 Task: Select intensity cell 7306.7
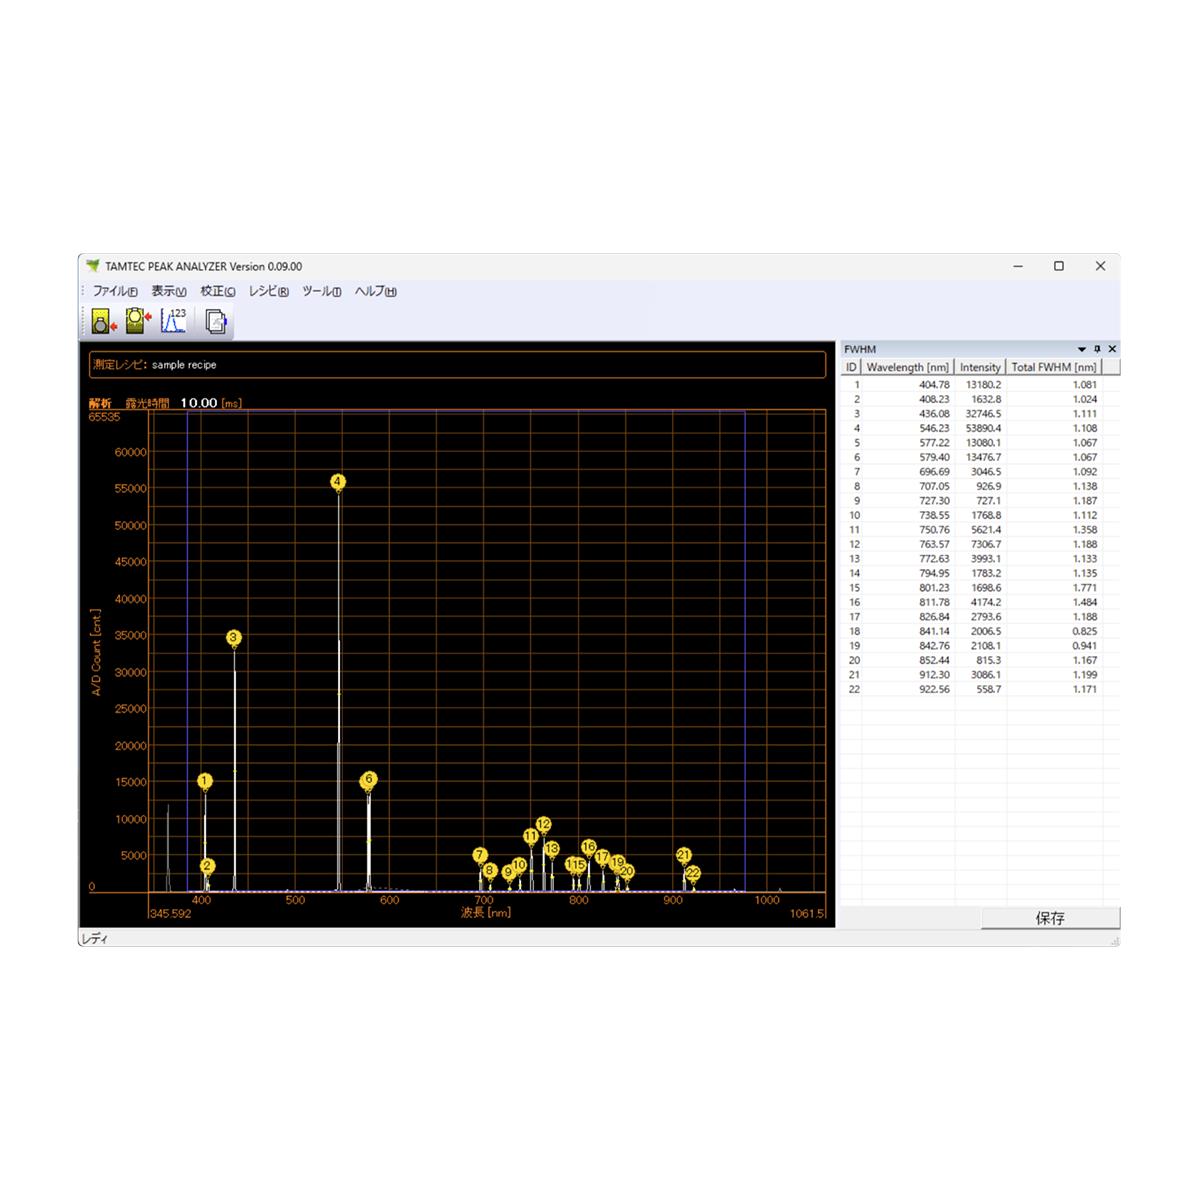click(x=986, y=544)
